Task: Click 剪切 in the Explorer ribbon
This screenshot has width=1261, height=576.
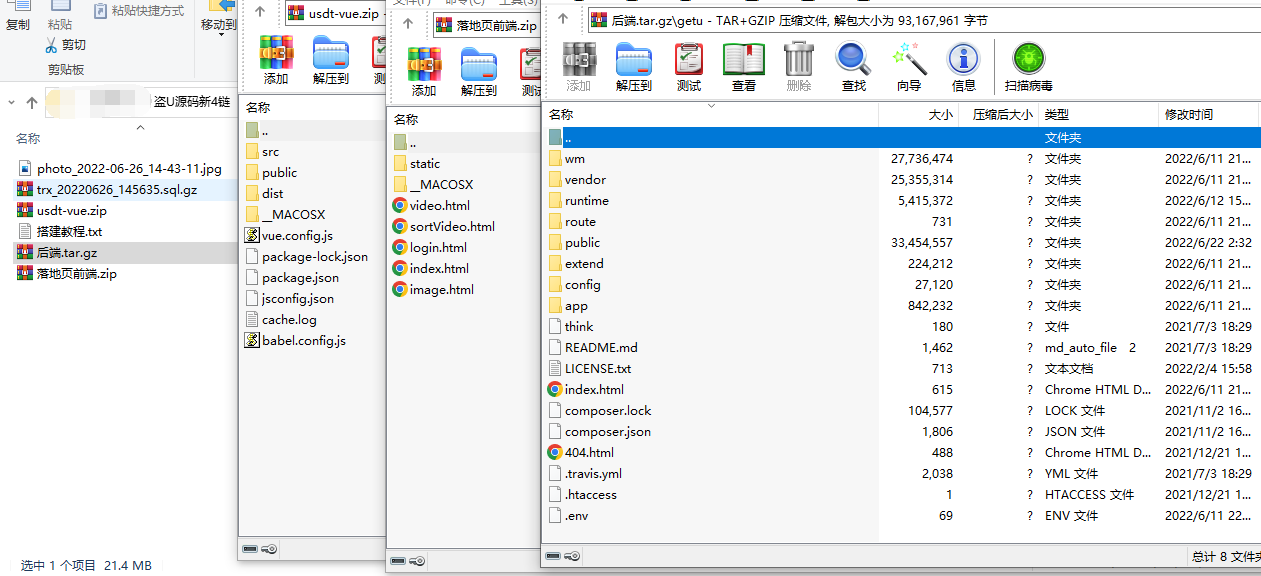Action: (x=66, y=45)
